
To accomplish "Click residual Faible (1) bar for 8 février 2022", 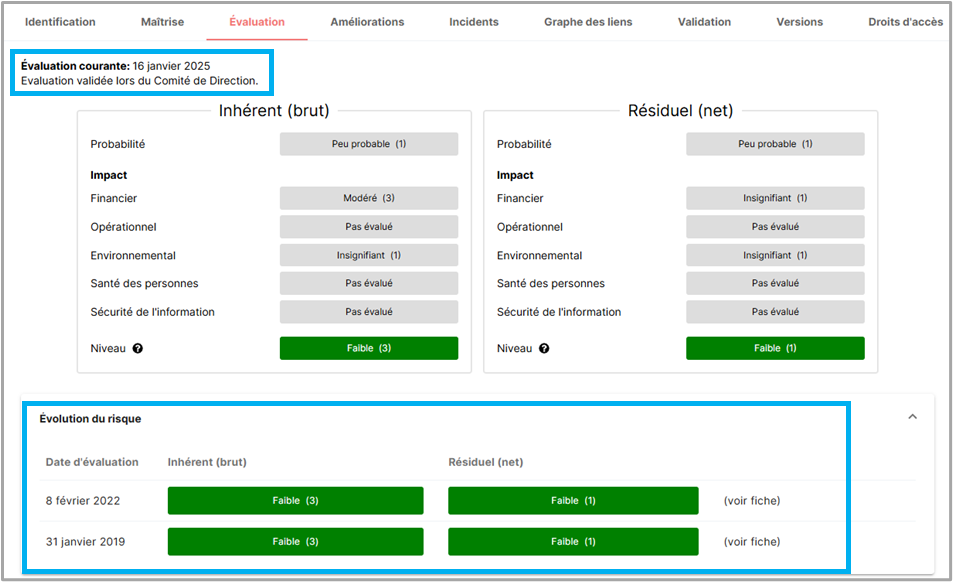I will (573, 501).
